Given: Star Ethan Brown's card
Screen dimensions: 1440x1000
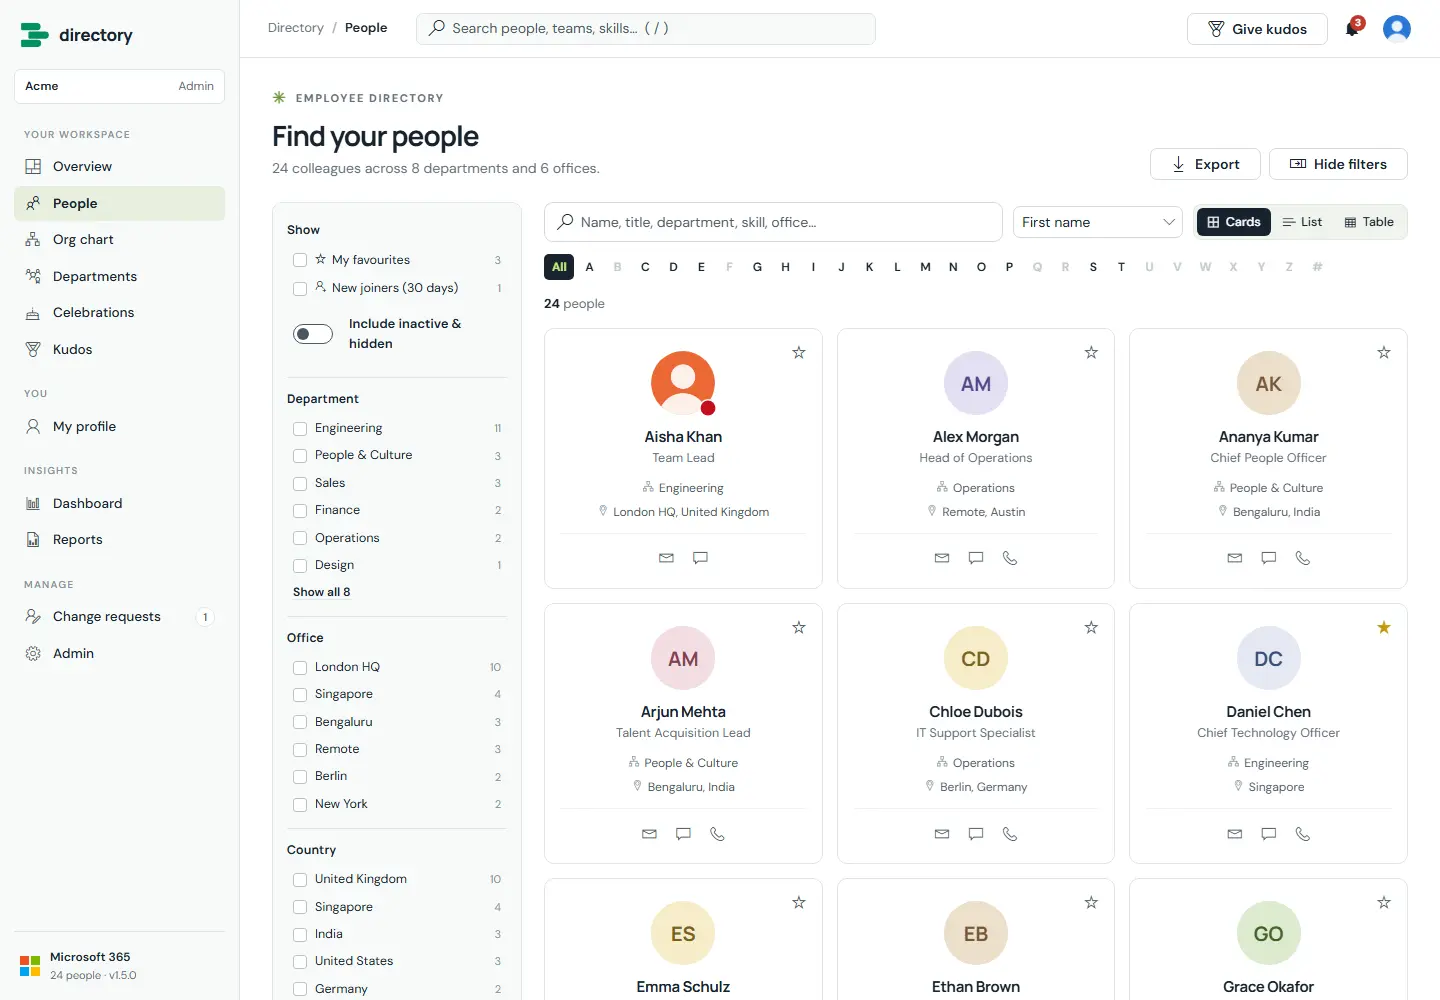Looking at the screenshot, I should [1091, 902].
